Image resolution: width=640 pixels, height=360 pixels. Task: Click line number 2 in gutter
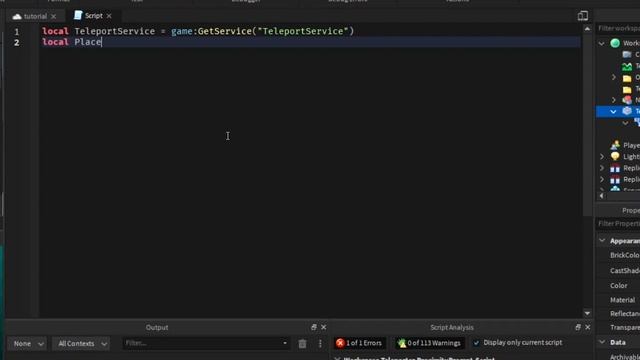tap(17, 42)
